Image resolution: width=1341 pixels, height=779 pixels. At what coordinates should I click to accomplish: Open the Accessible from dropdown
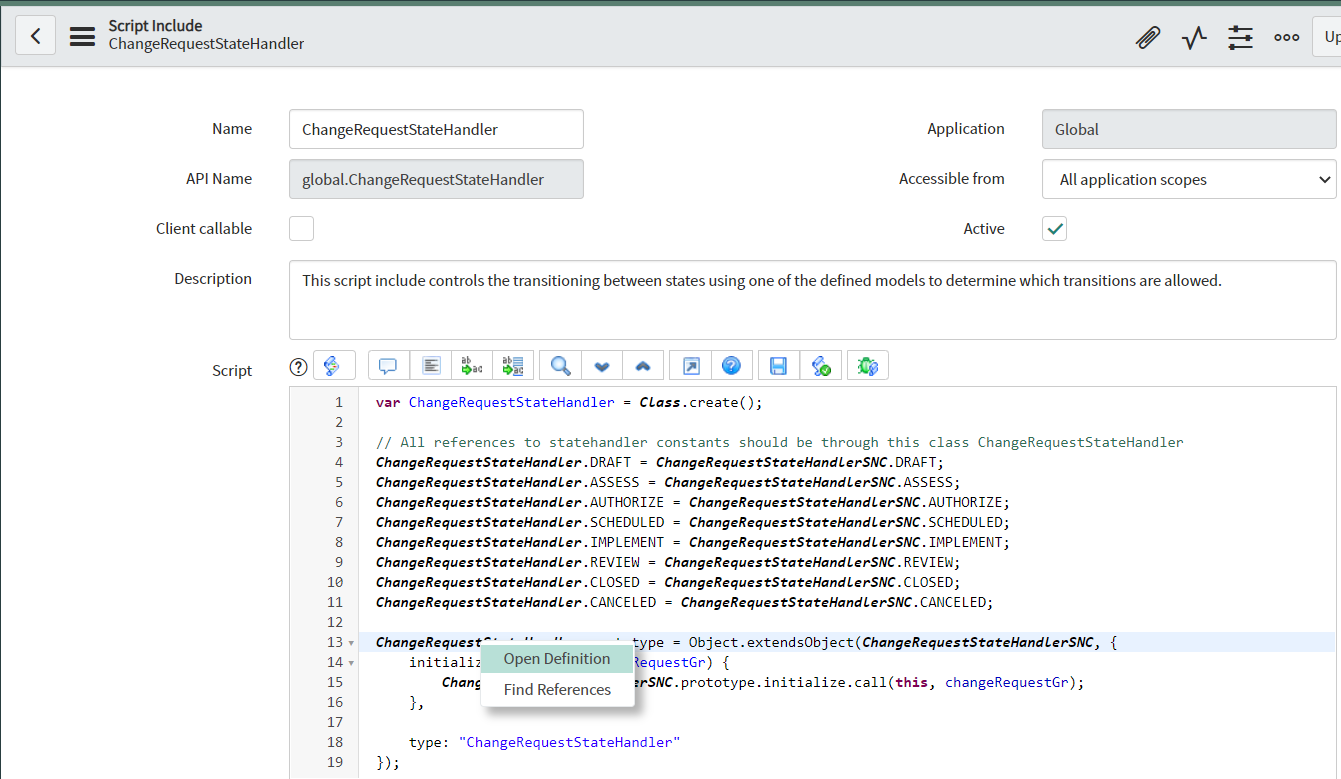point(1189,179)
